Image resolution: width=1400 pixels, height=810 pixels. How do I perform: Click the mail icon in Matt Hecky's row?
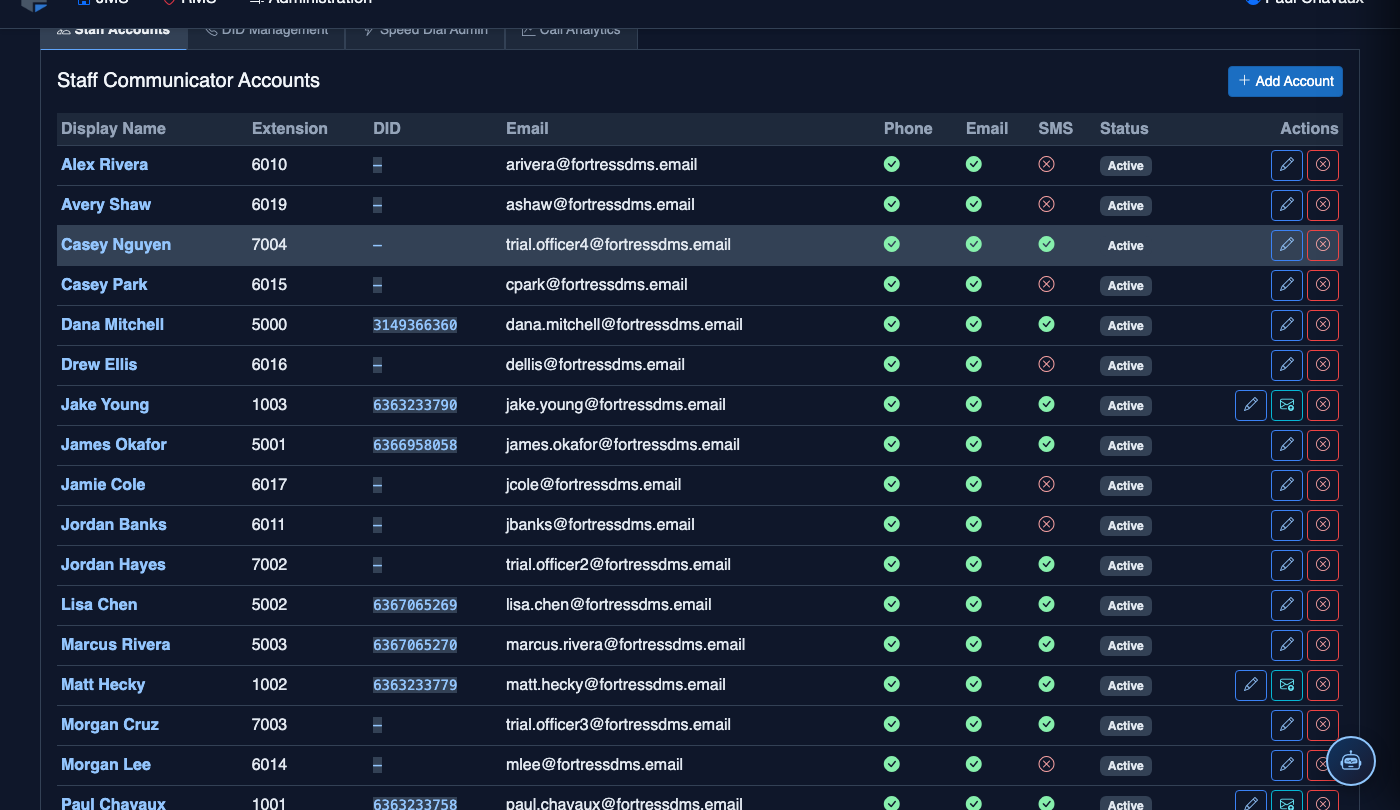coord(1287,685)
